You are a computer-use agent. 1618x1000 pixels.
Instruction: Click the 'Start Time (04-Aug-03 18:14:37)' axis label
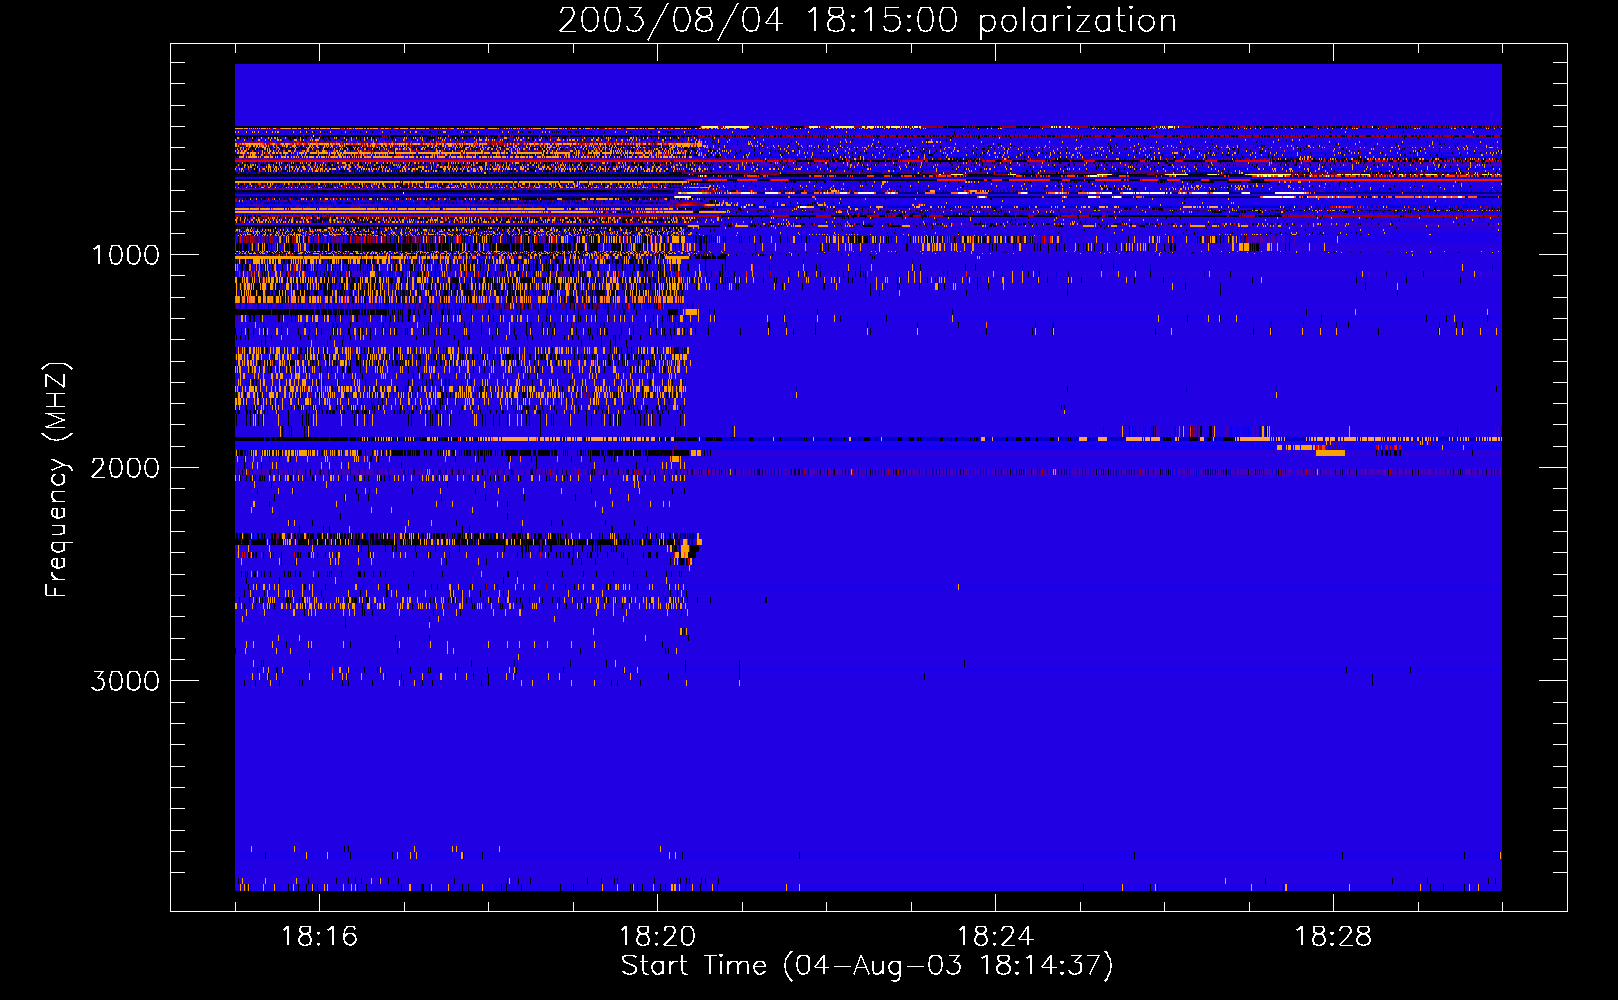[867, 966]
